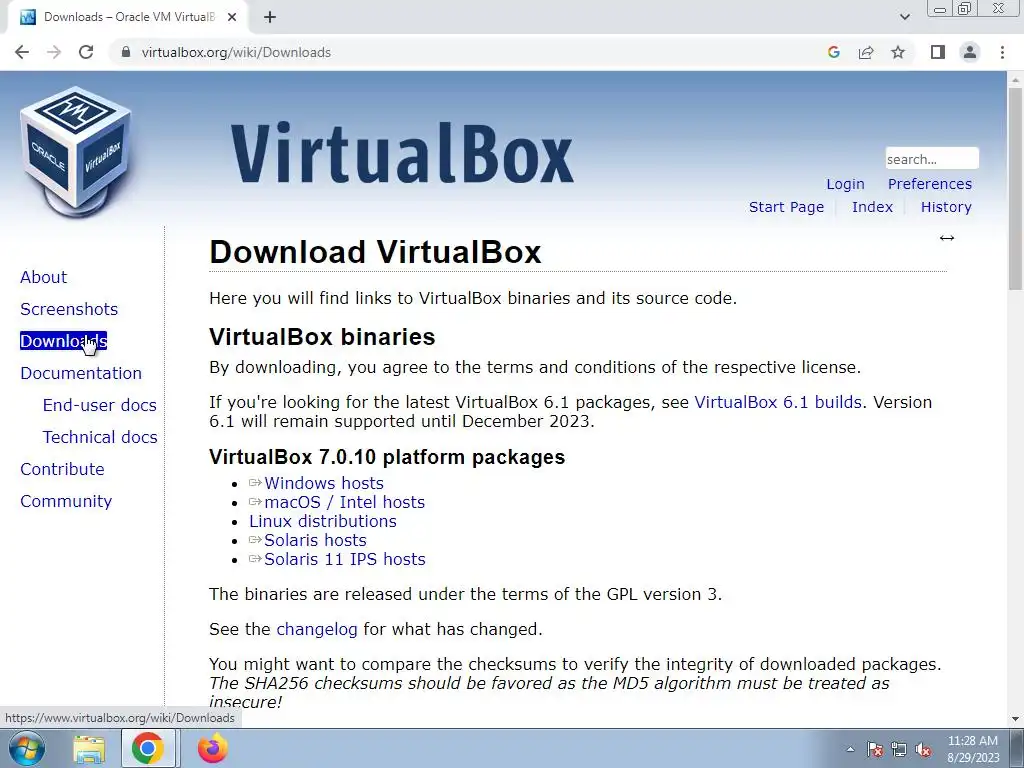
Task: Click the site search box
Action: 932,159
